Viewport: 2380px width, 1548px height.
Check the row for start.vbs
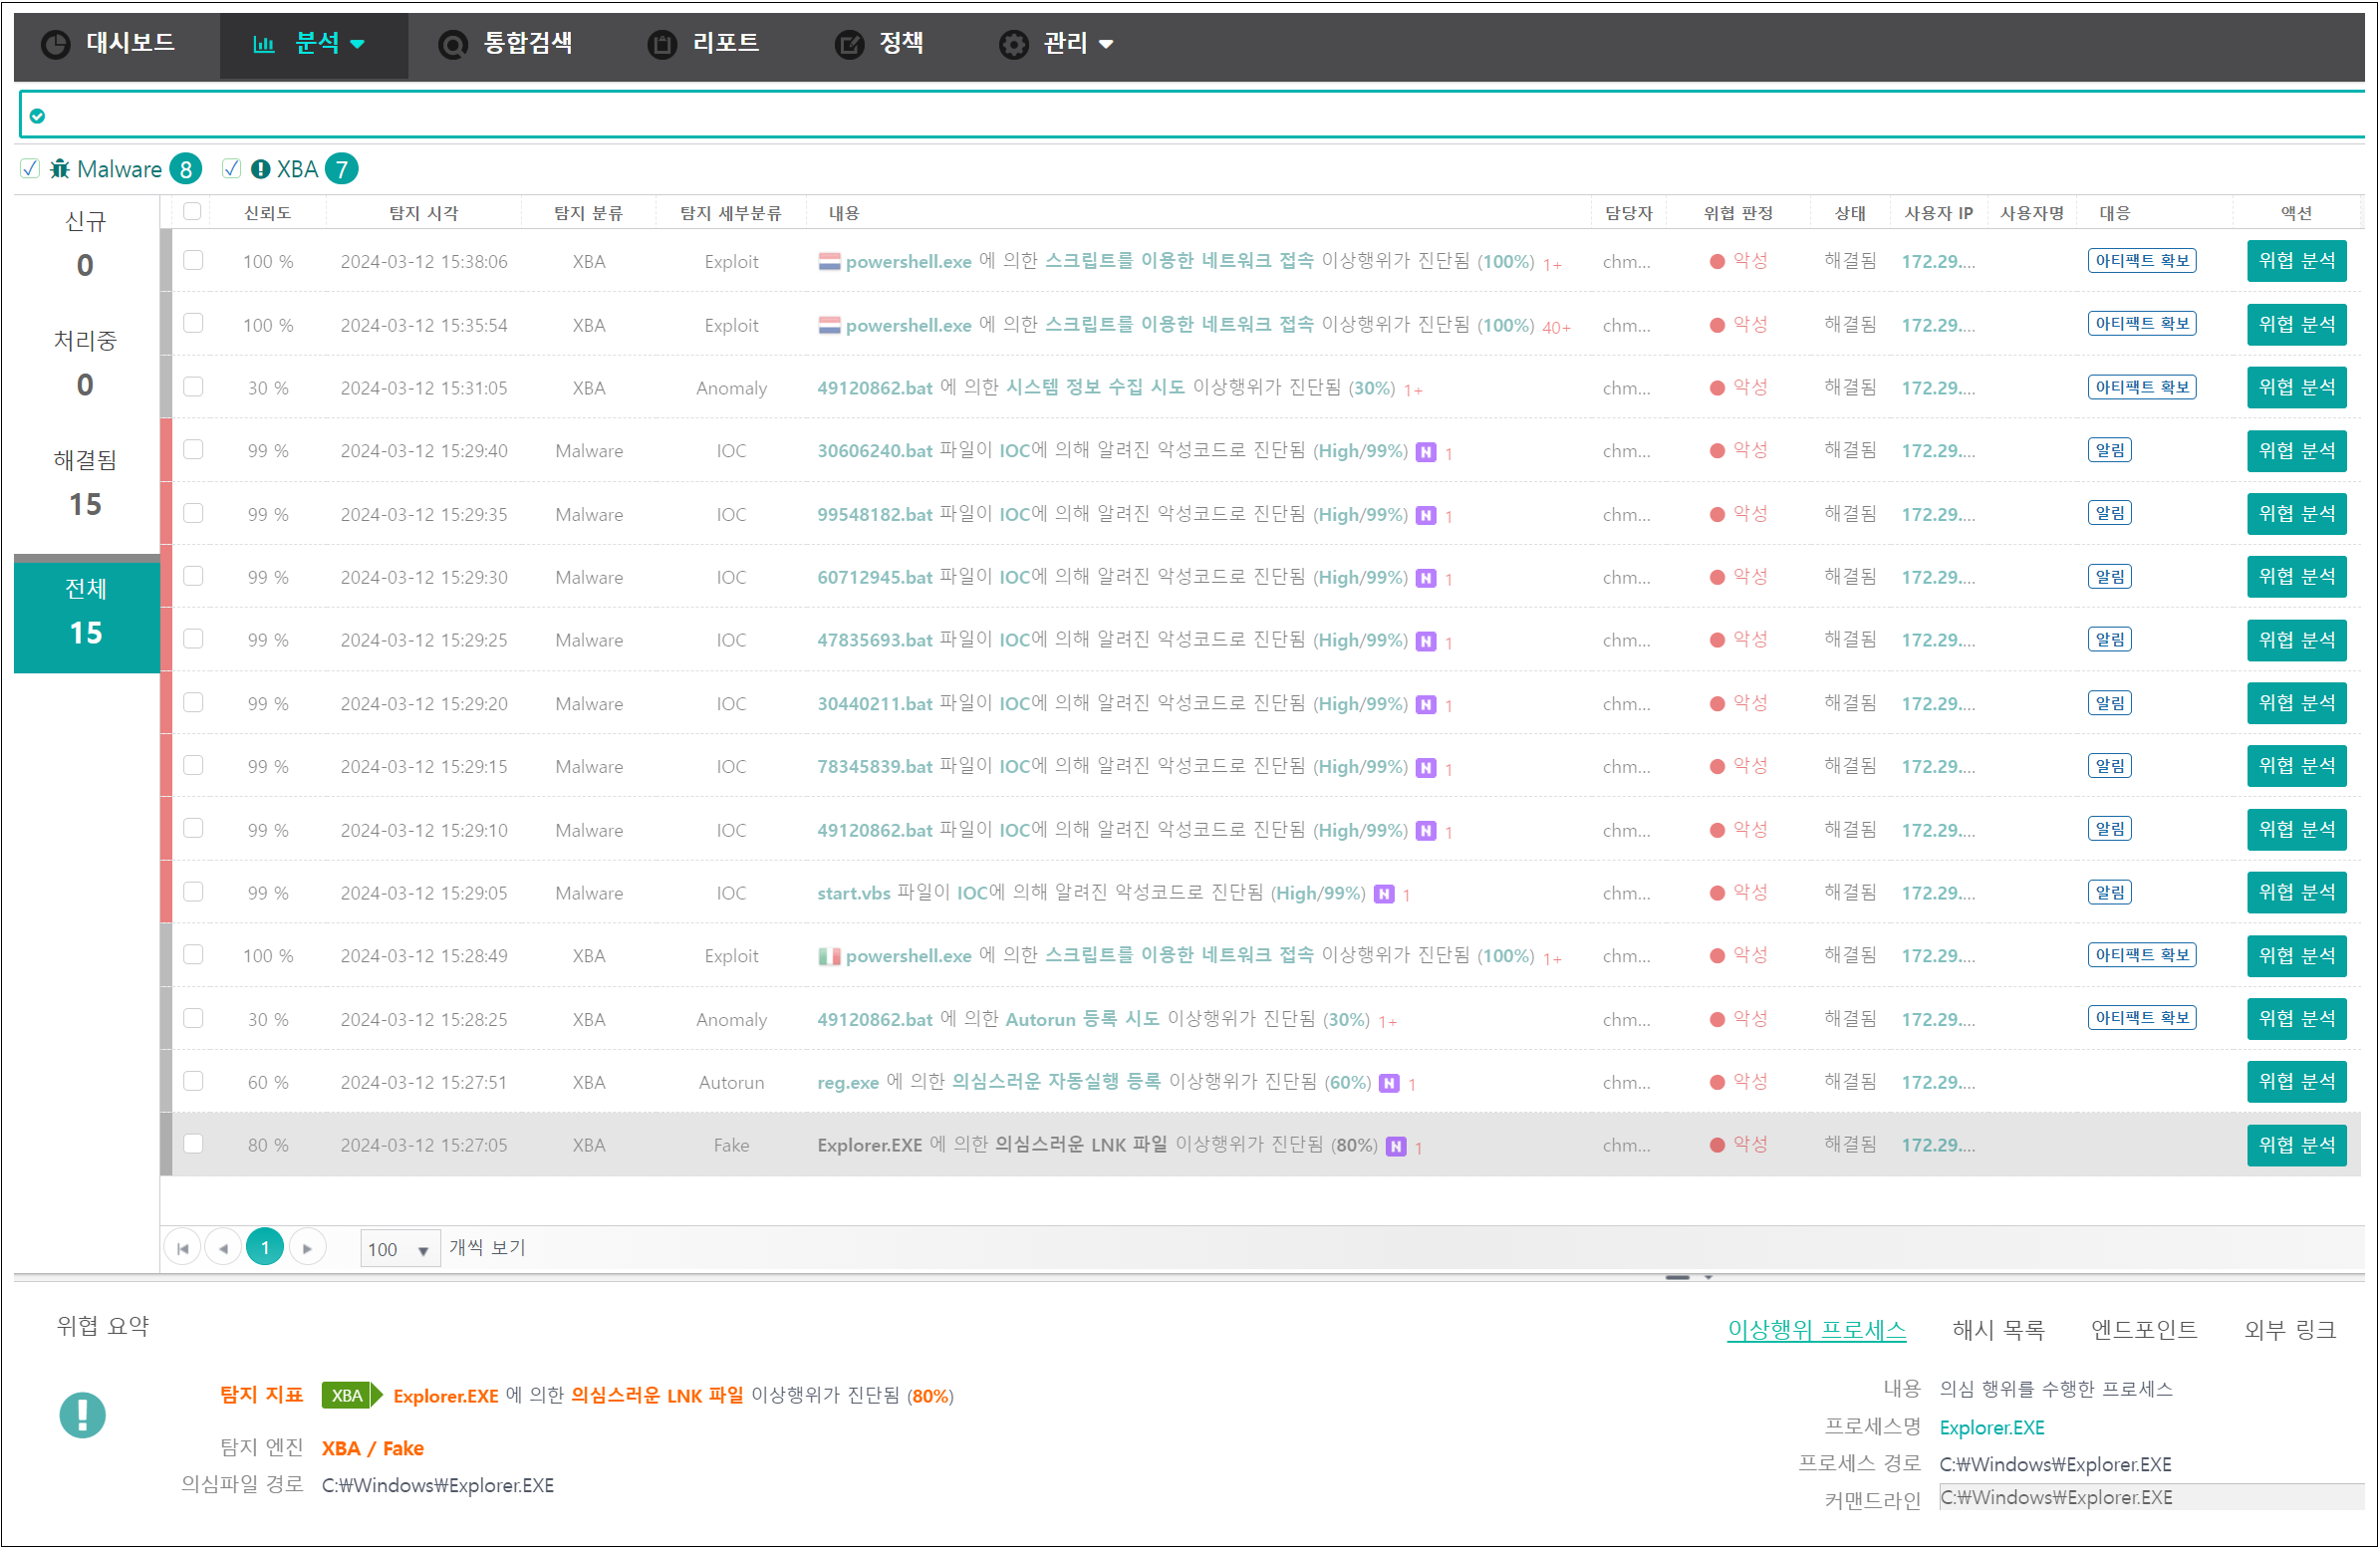[193, 892]
